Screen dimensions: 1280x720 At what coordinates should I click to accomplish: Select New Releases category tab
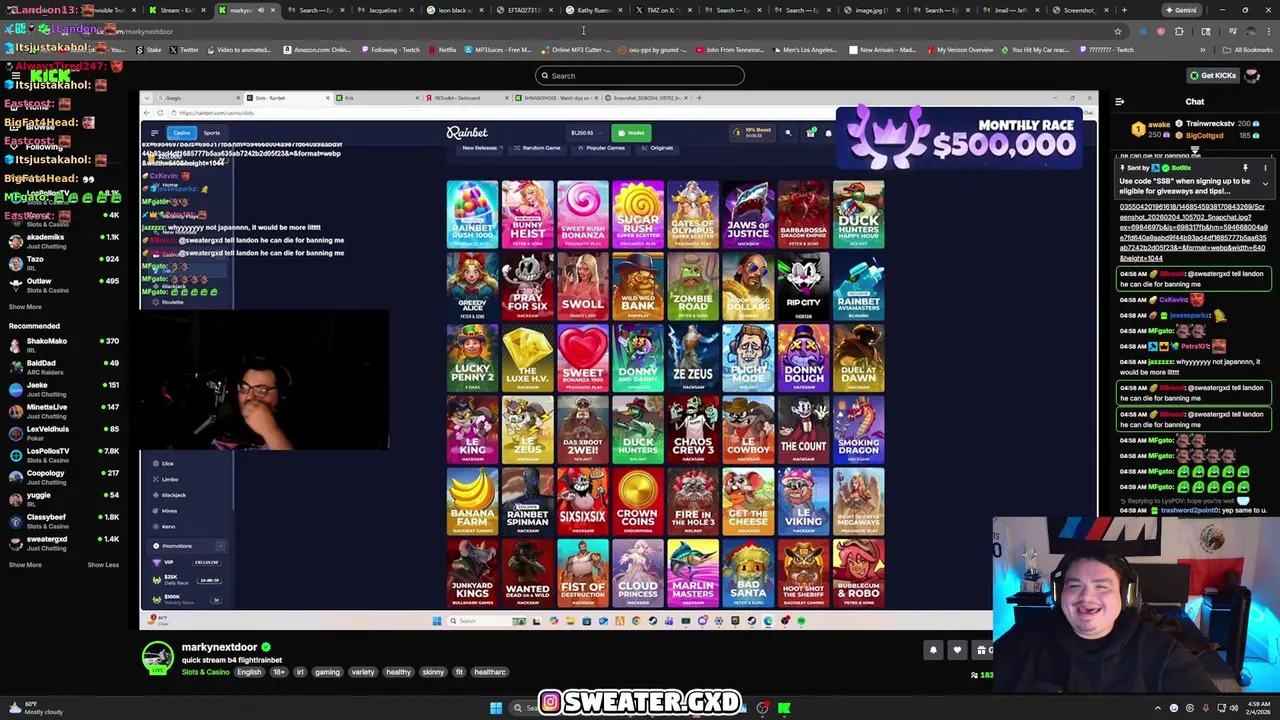point(479,148)
